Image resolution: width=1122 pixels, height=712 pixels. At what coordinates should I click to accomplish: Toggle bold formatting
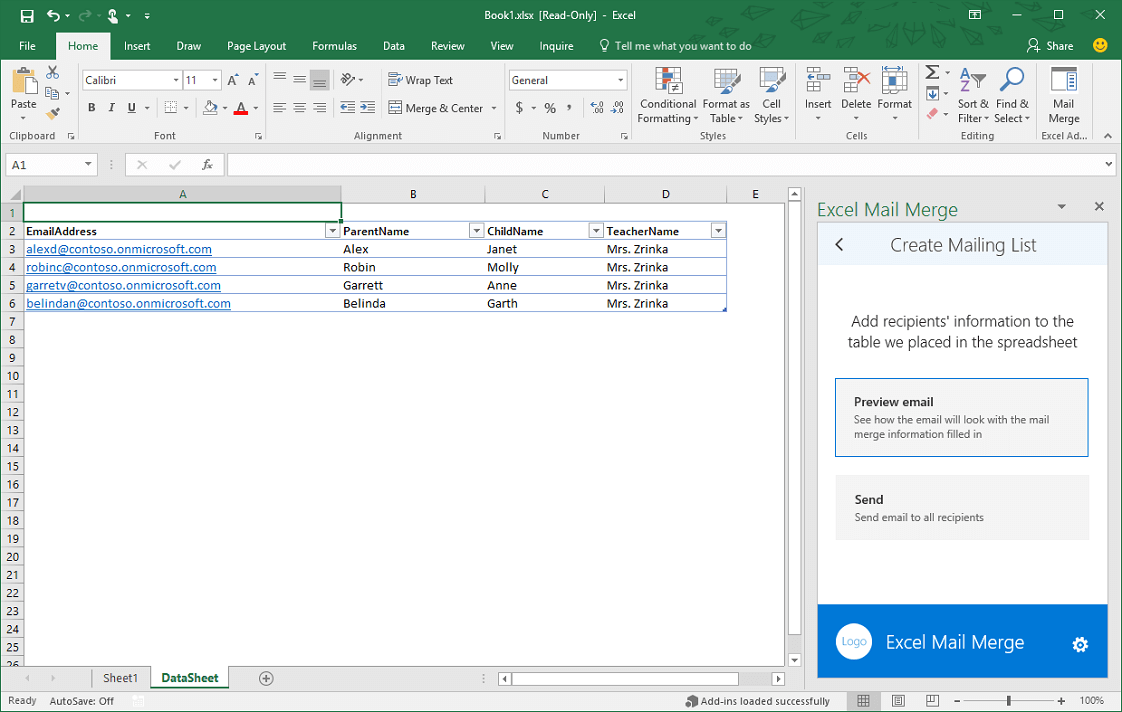[91, 107]
